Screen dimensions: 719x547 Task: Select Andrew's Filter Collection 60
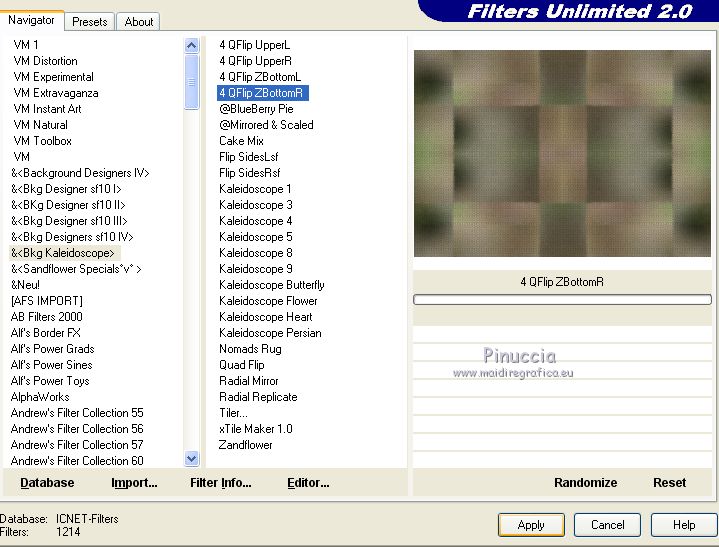(x=77, y=461)
